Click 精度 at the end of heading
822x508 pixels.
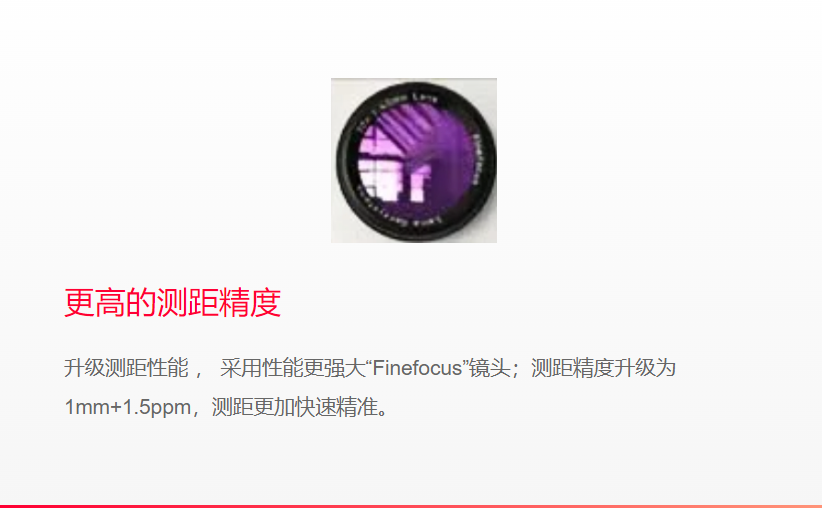(x=250, y=302)
